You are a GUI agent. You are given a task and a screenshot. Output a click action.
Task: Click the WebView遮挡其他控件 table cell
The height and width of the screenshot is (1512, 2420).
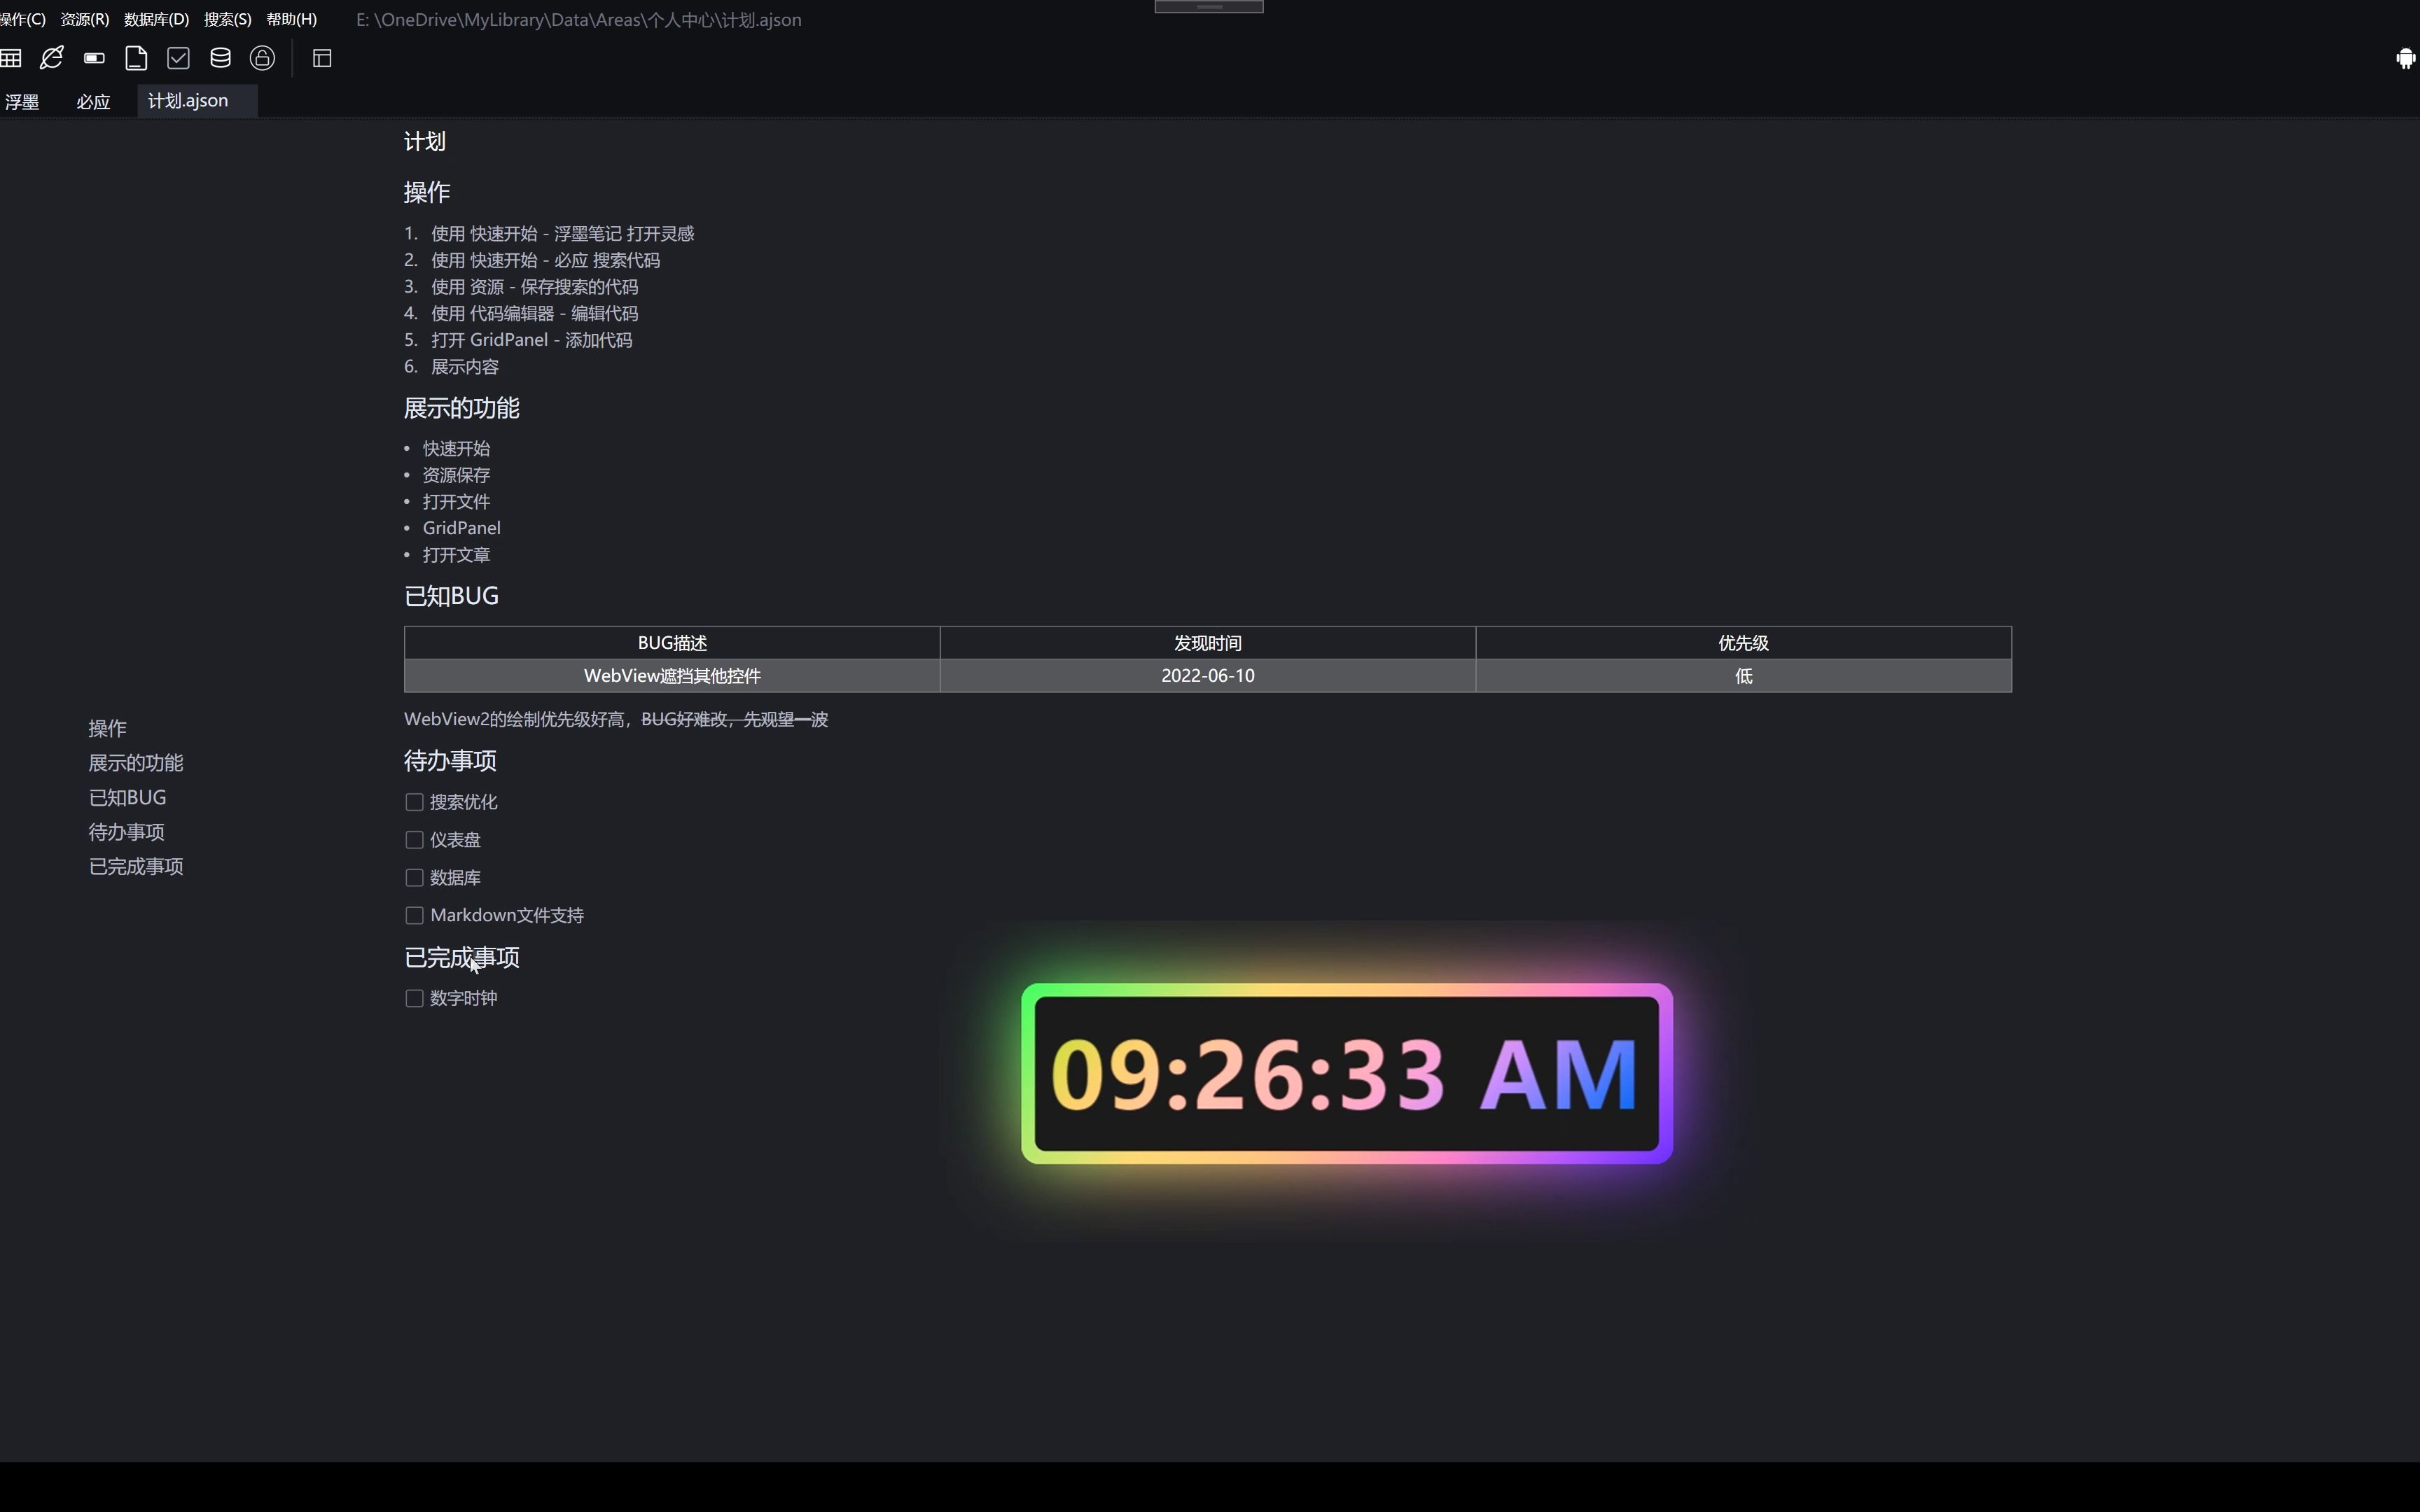(672, 676)
